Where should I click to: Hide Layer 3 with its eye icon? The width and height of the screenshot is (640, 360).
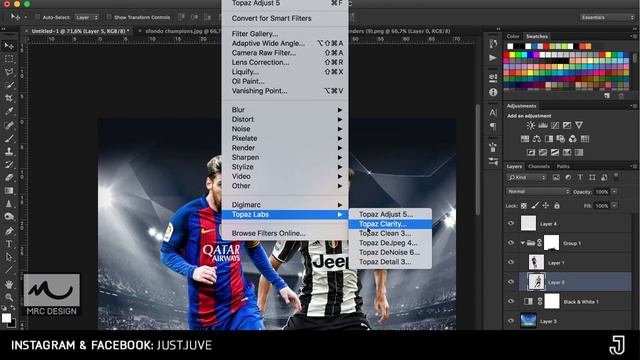[x=511, y=321]
